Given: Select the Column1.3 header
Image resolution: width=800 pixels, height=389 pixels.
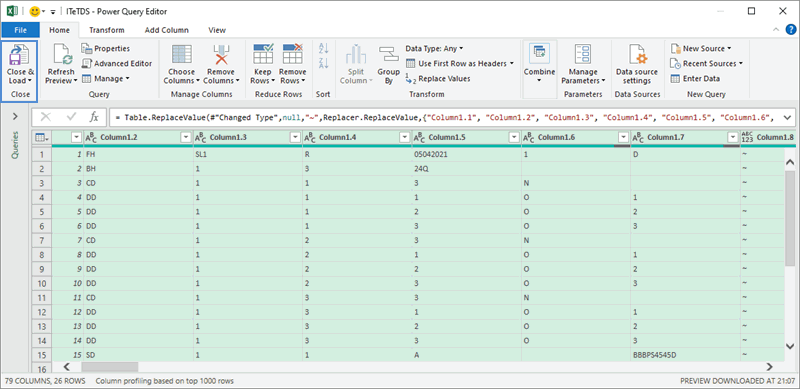Looking at the screenshot, I should 247,137.
